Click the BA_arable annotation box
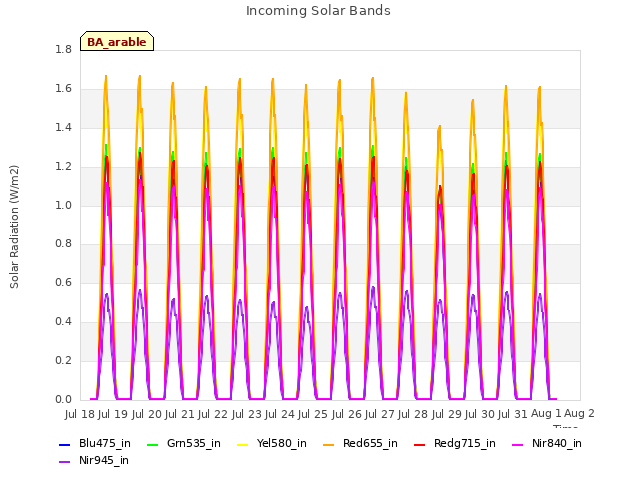The height and width of the screenshot is (480, 640). point(117,41)
